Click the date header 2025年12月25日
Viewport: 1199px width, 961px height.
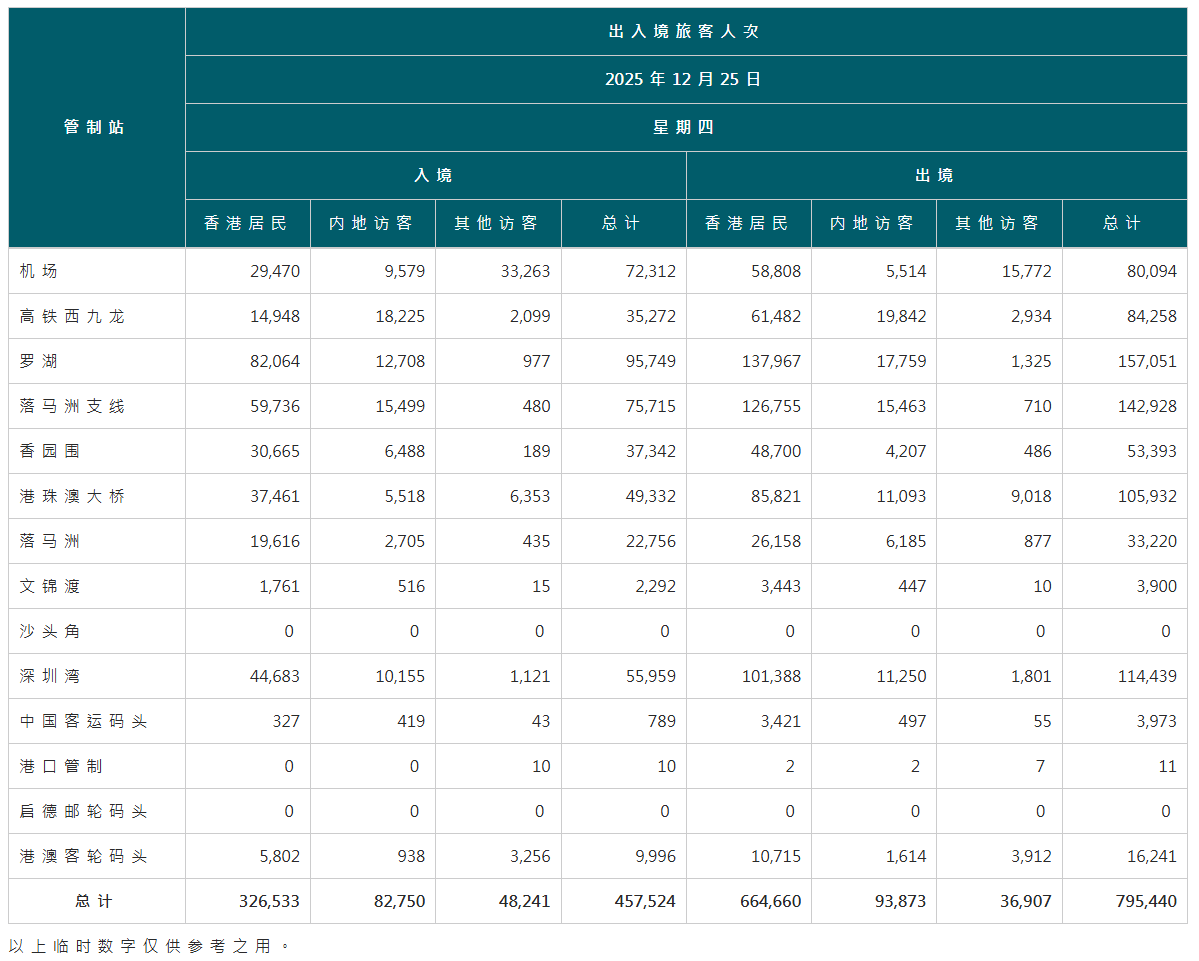click(685, 80)
